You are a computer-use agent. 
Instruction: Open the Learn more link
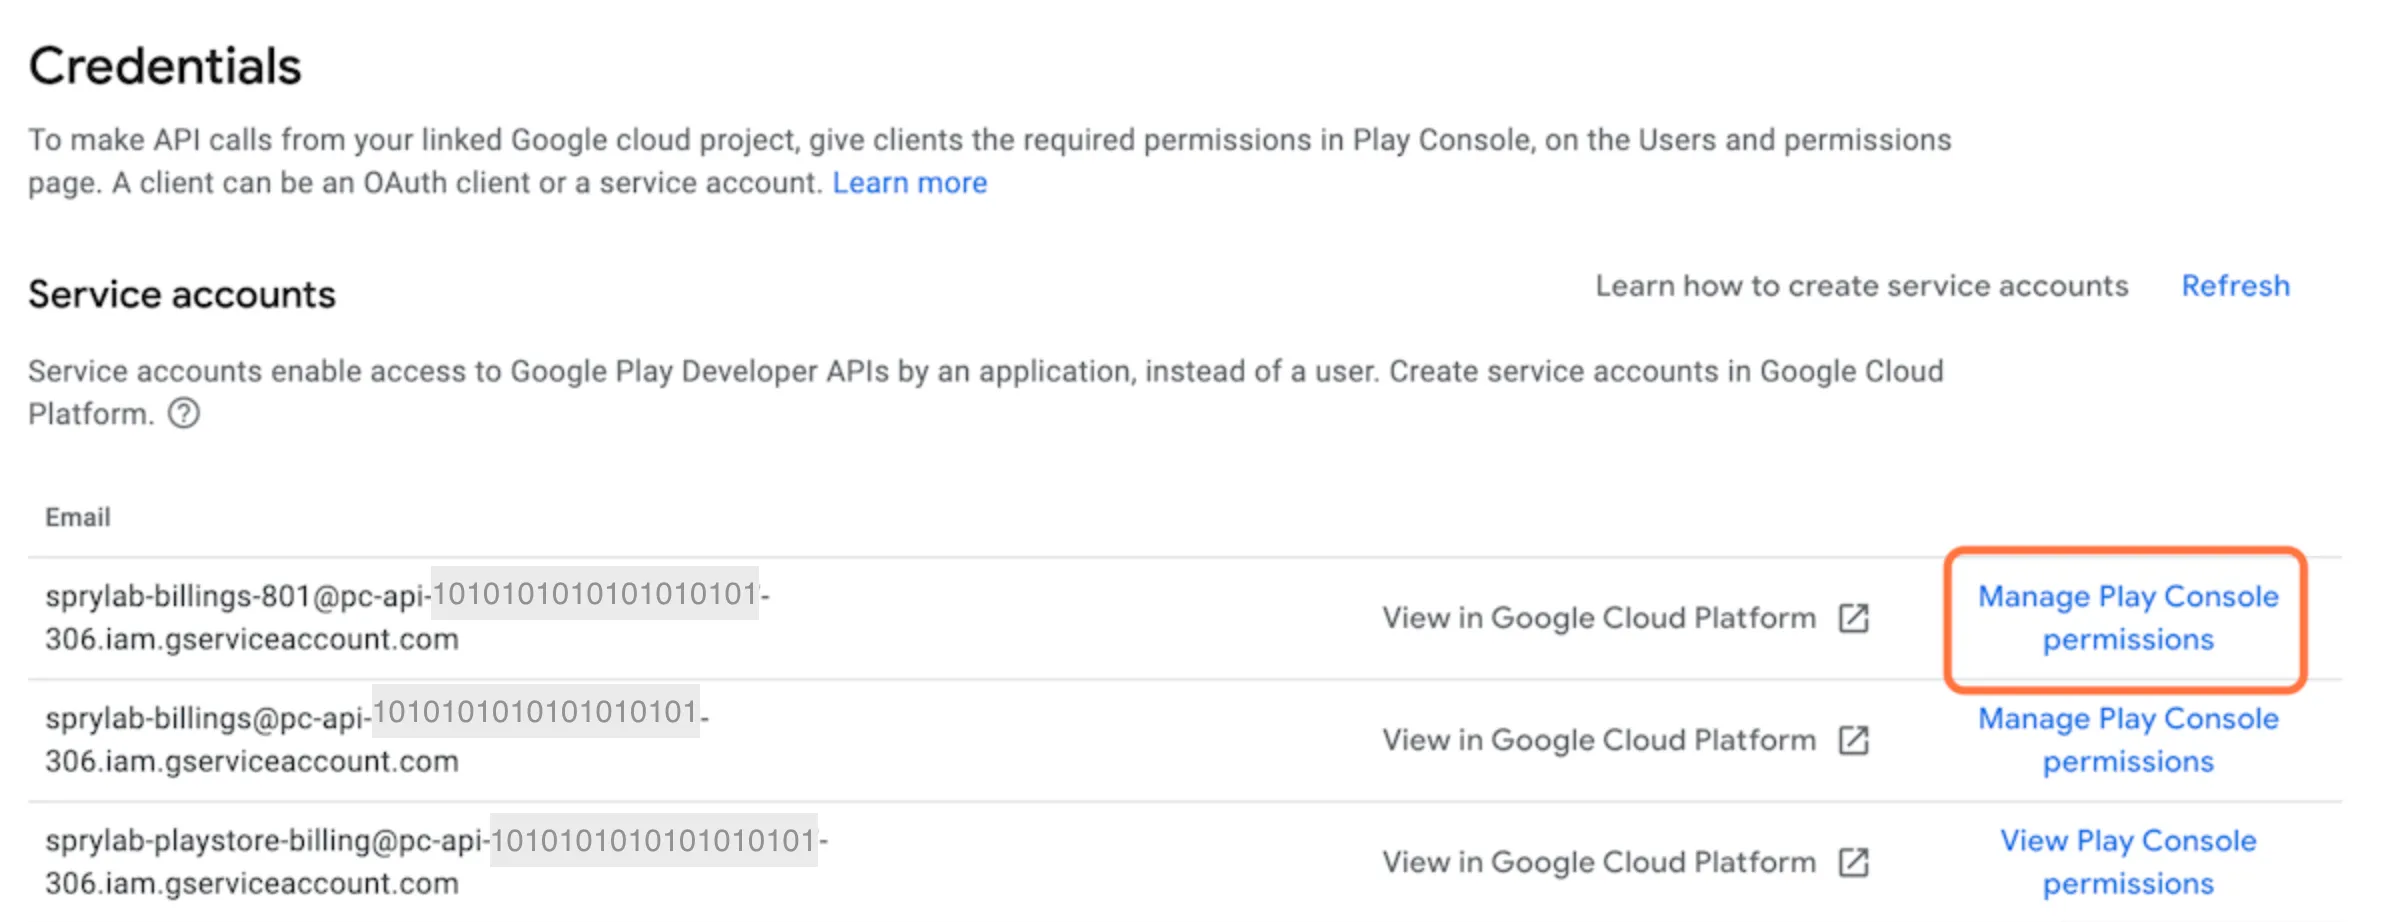pos(909,183)
